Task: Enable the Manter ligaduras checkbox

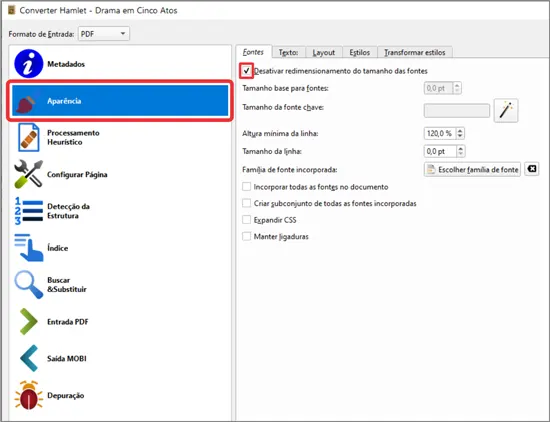Action: pos(247,236)
